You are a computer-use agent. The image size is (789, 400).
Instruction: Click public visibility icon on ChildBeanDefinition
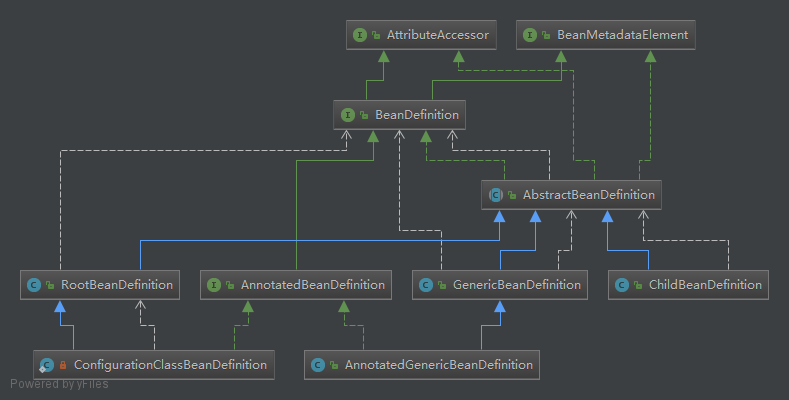(638, 285)
